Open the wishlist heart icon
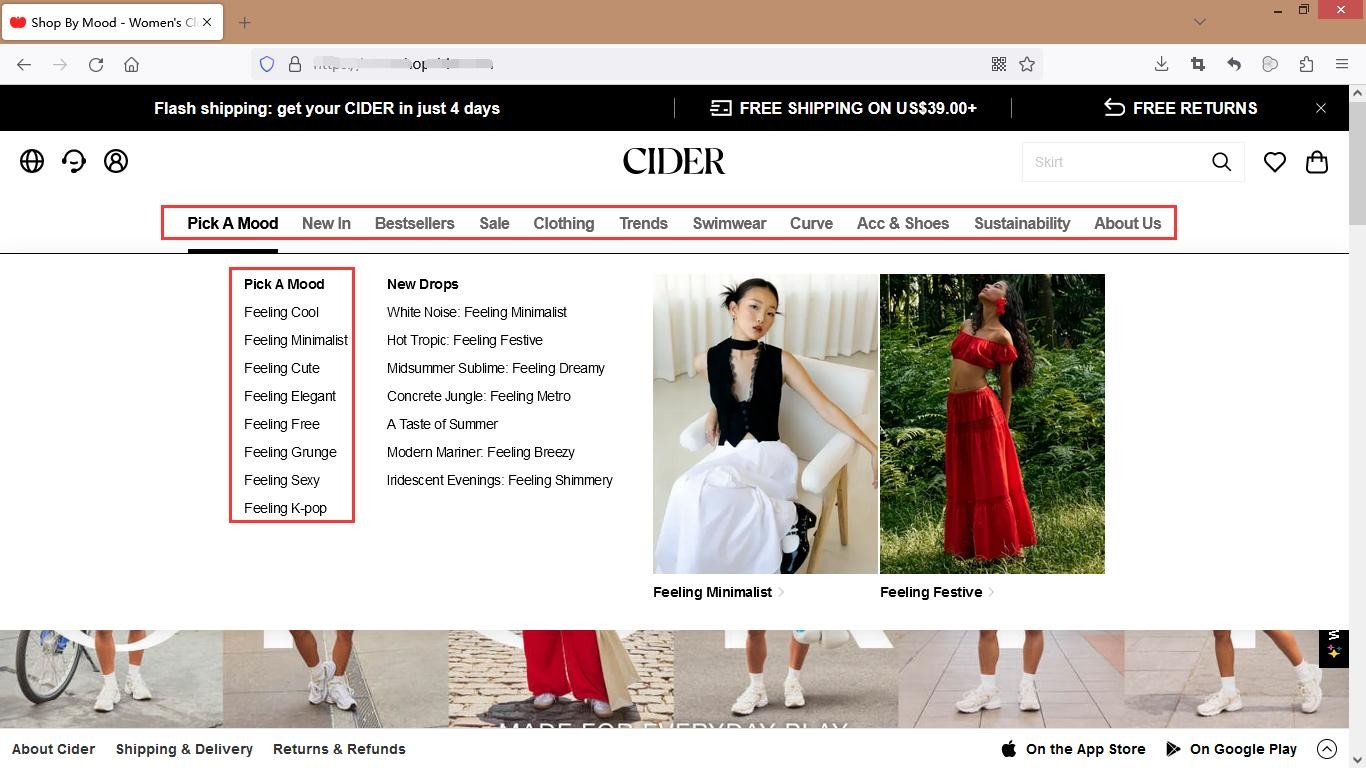This screenshot has width=1366, height=768. point(1275,162)
